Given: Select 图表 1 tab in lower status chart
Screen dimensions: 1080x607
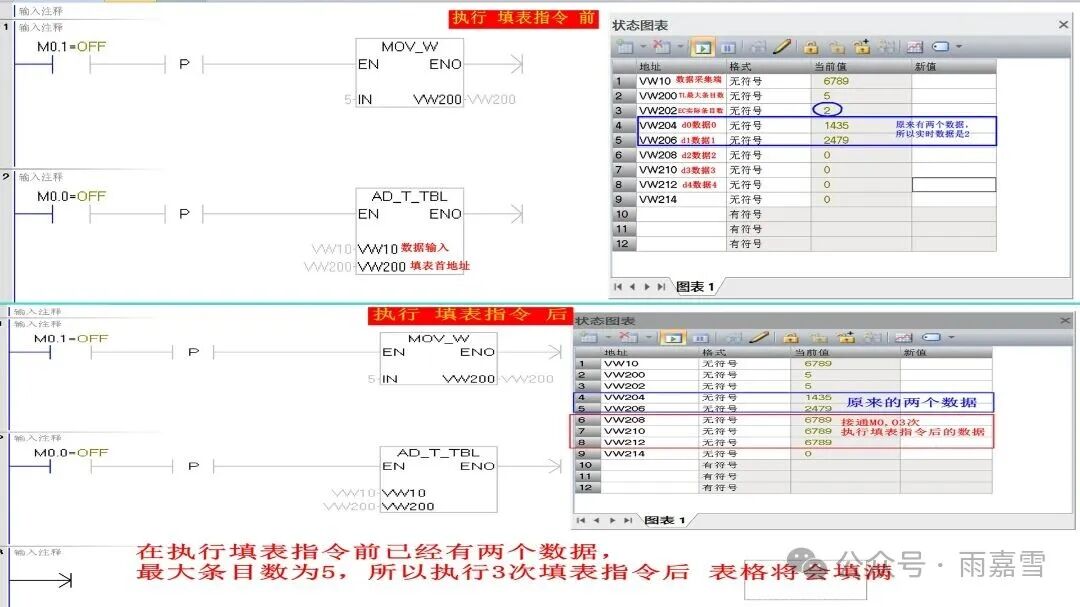Looking at the screenshot, I should point(665,520).
